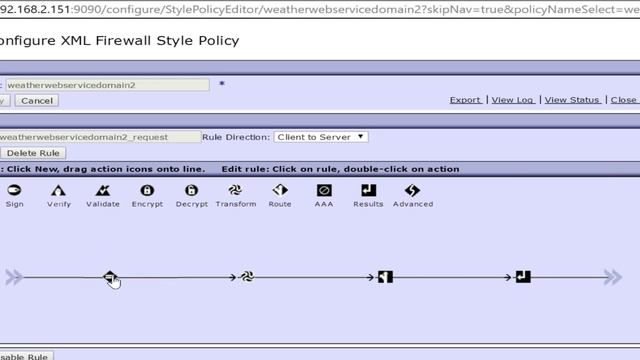
Task: Pick the AAA action icon
Action: click(324, 190)
